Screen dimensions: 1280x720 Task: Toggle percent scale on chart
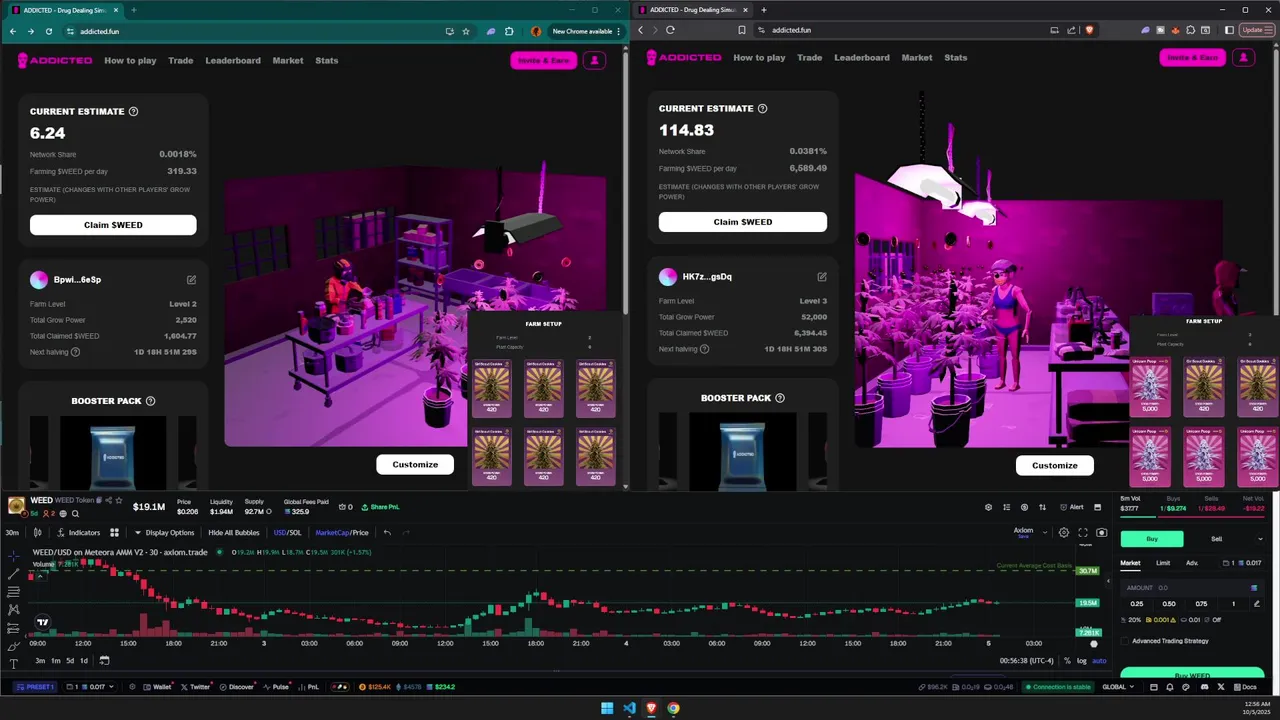tap(1067, 661)
